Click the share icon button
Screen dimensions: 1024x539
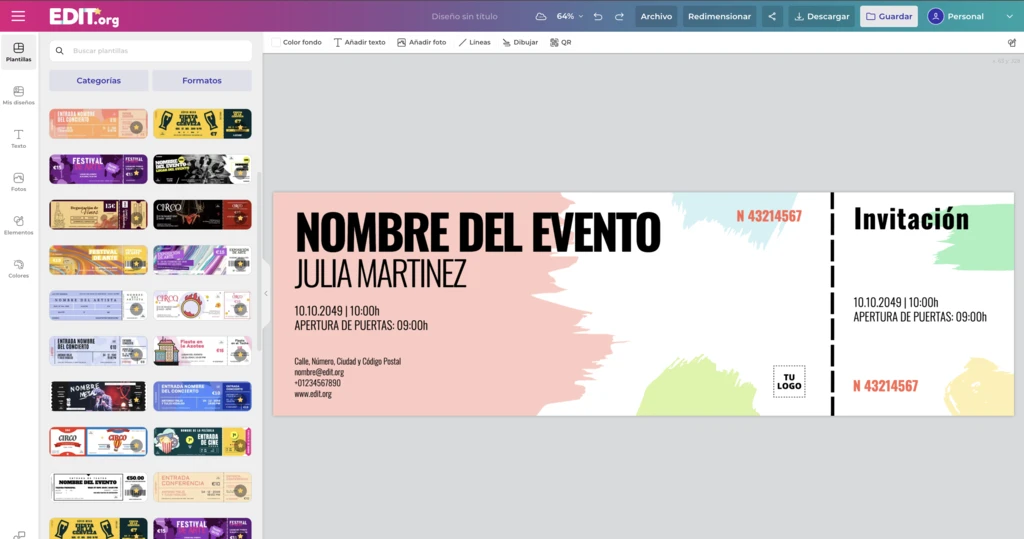pos(772,17)
